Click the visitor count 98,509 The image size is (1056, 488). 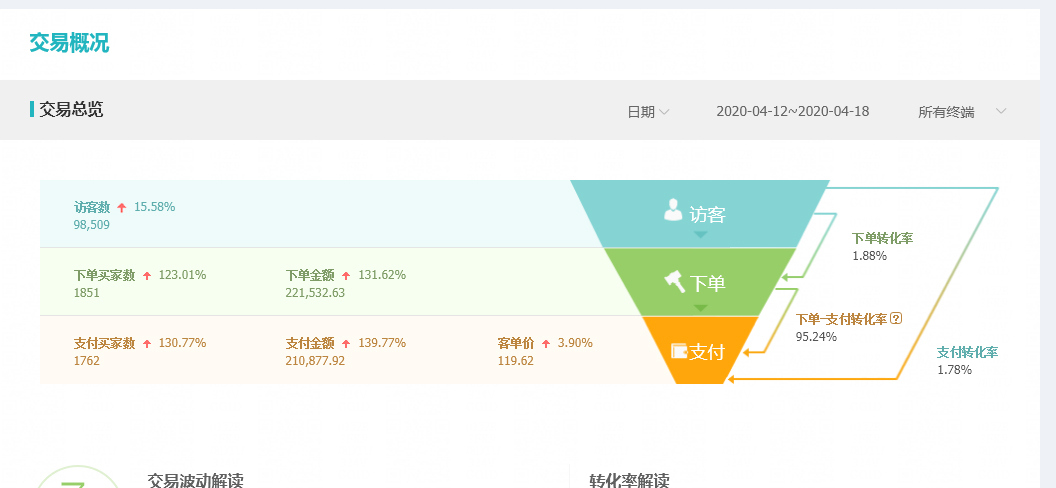pyautogui.click(x=92, y=225)
